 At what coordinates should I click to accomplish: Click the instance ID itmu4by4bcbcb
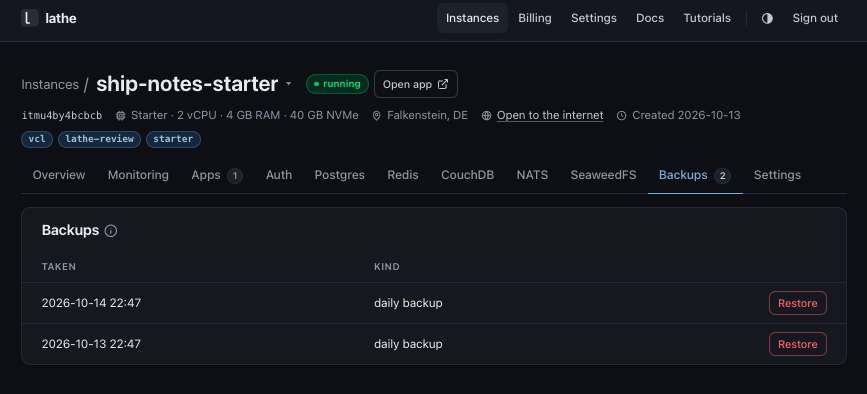pyautogui.click(x=62, y=115)
